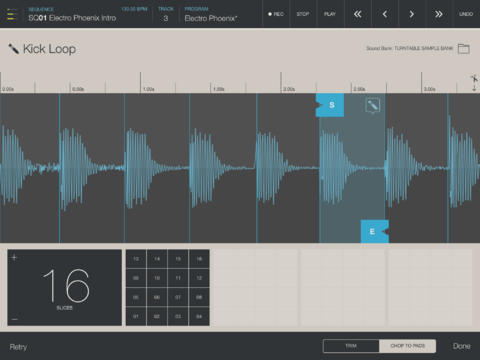This screenshot has width=480, height=360.
Task: Select the S start marker handle
Action: [330, 105]
